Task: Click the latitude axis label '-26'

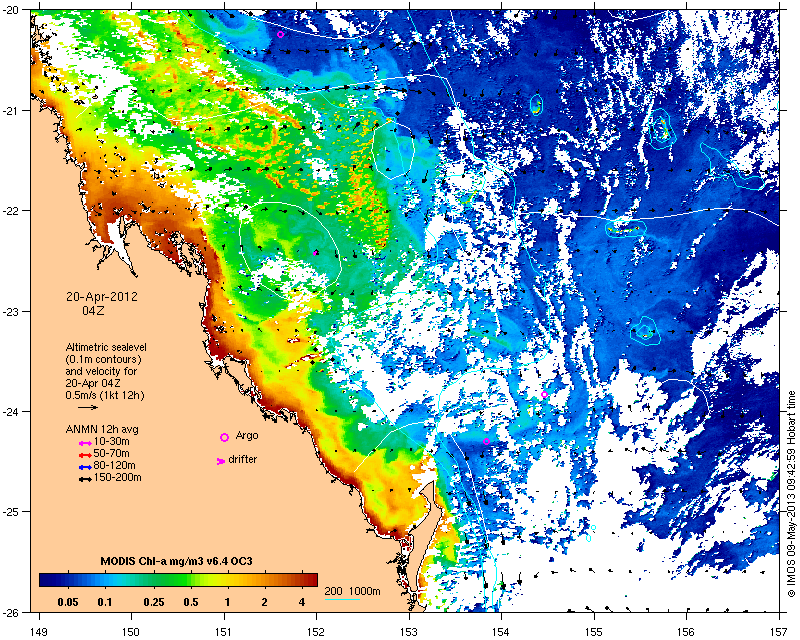Action: [x=11, y=612]
